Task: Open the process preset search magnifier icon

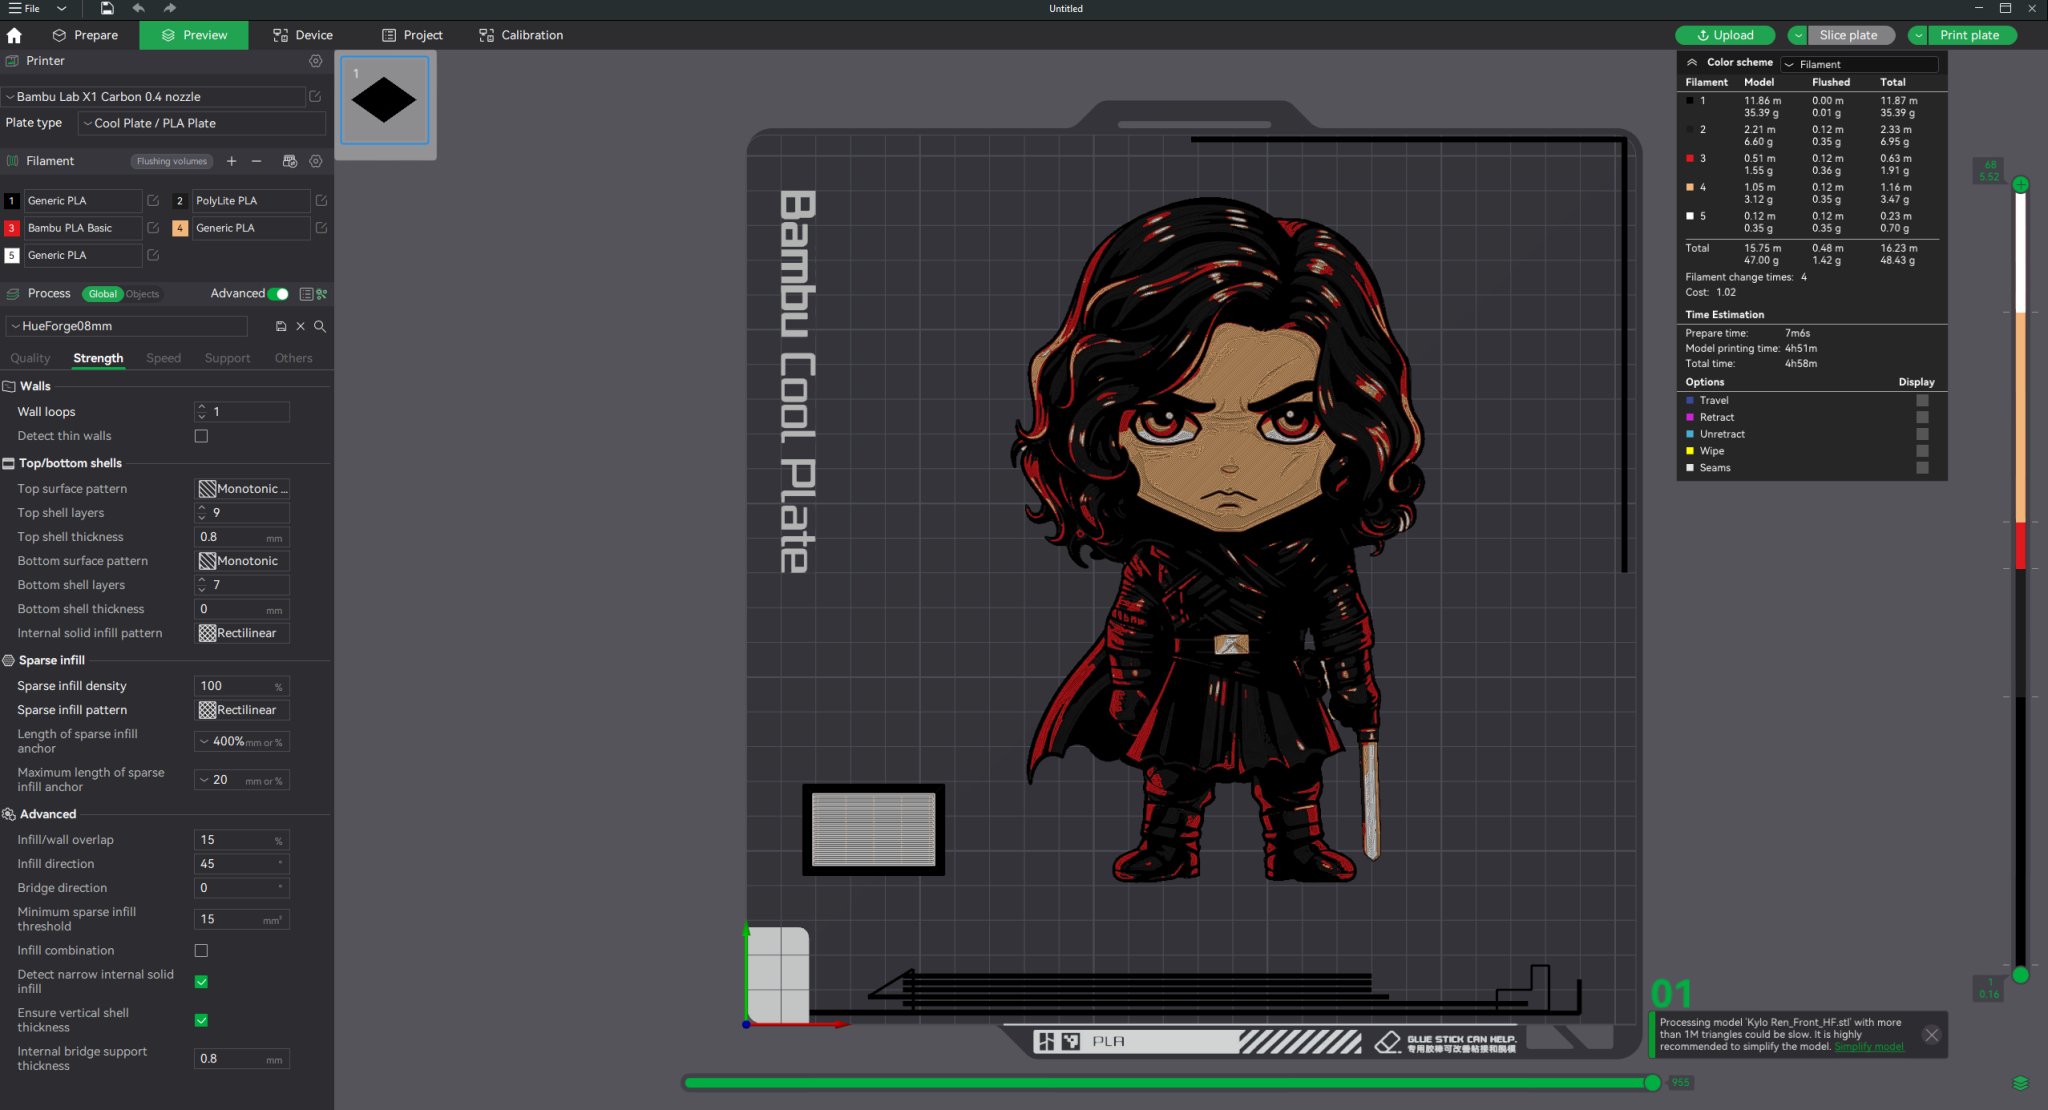Action: coord(320,326)
